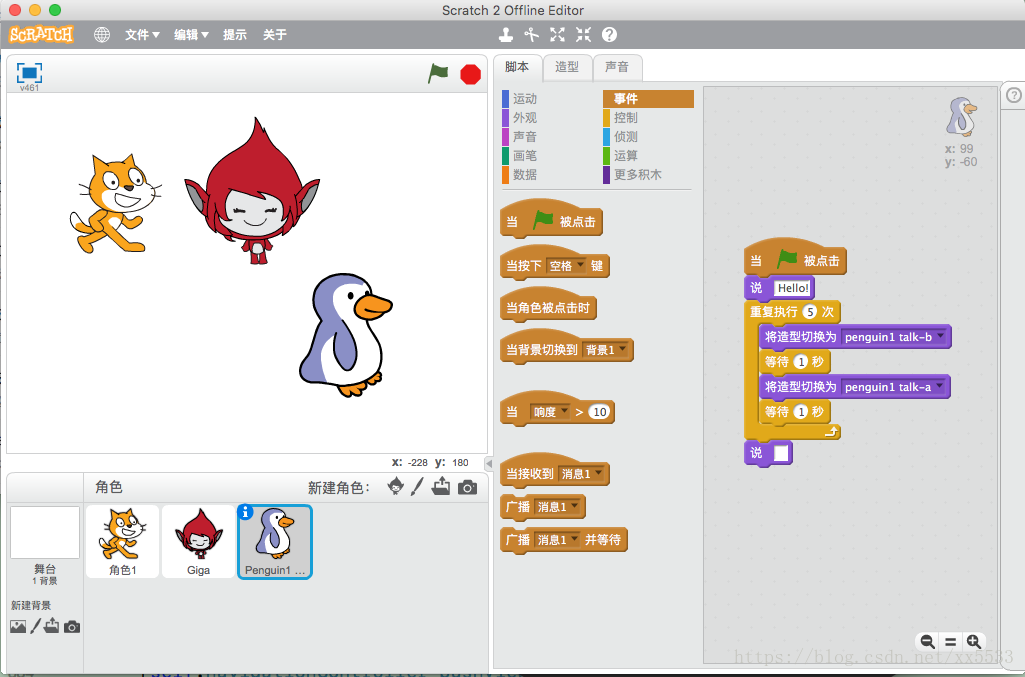Open the 编辑 menu
The height and width of the screenshot is (677, 1025).
191,35
